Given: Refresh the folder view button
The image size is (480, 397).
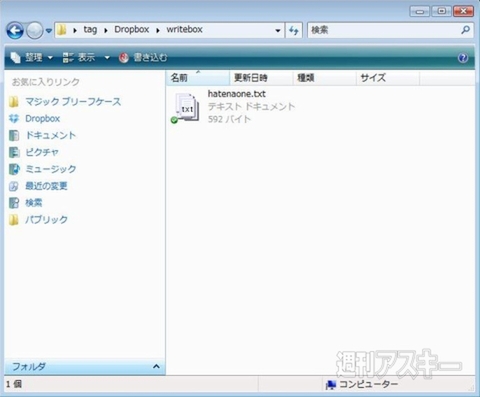Looking at the screenshot, I should pyautogui.click(x=294, y=30).
